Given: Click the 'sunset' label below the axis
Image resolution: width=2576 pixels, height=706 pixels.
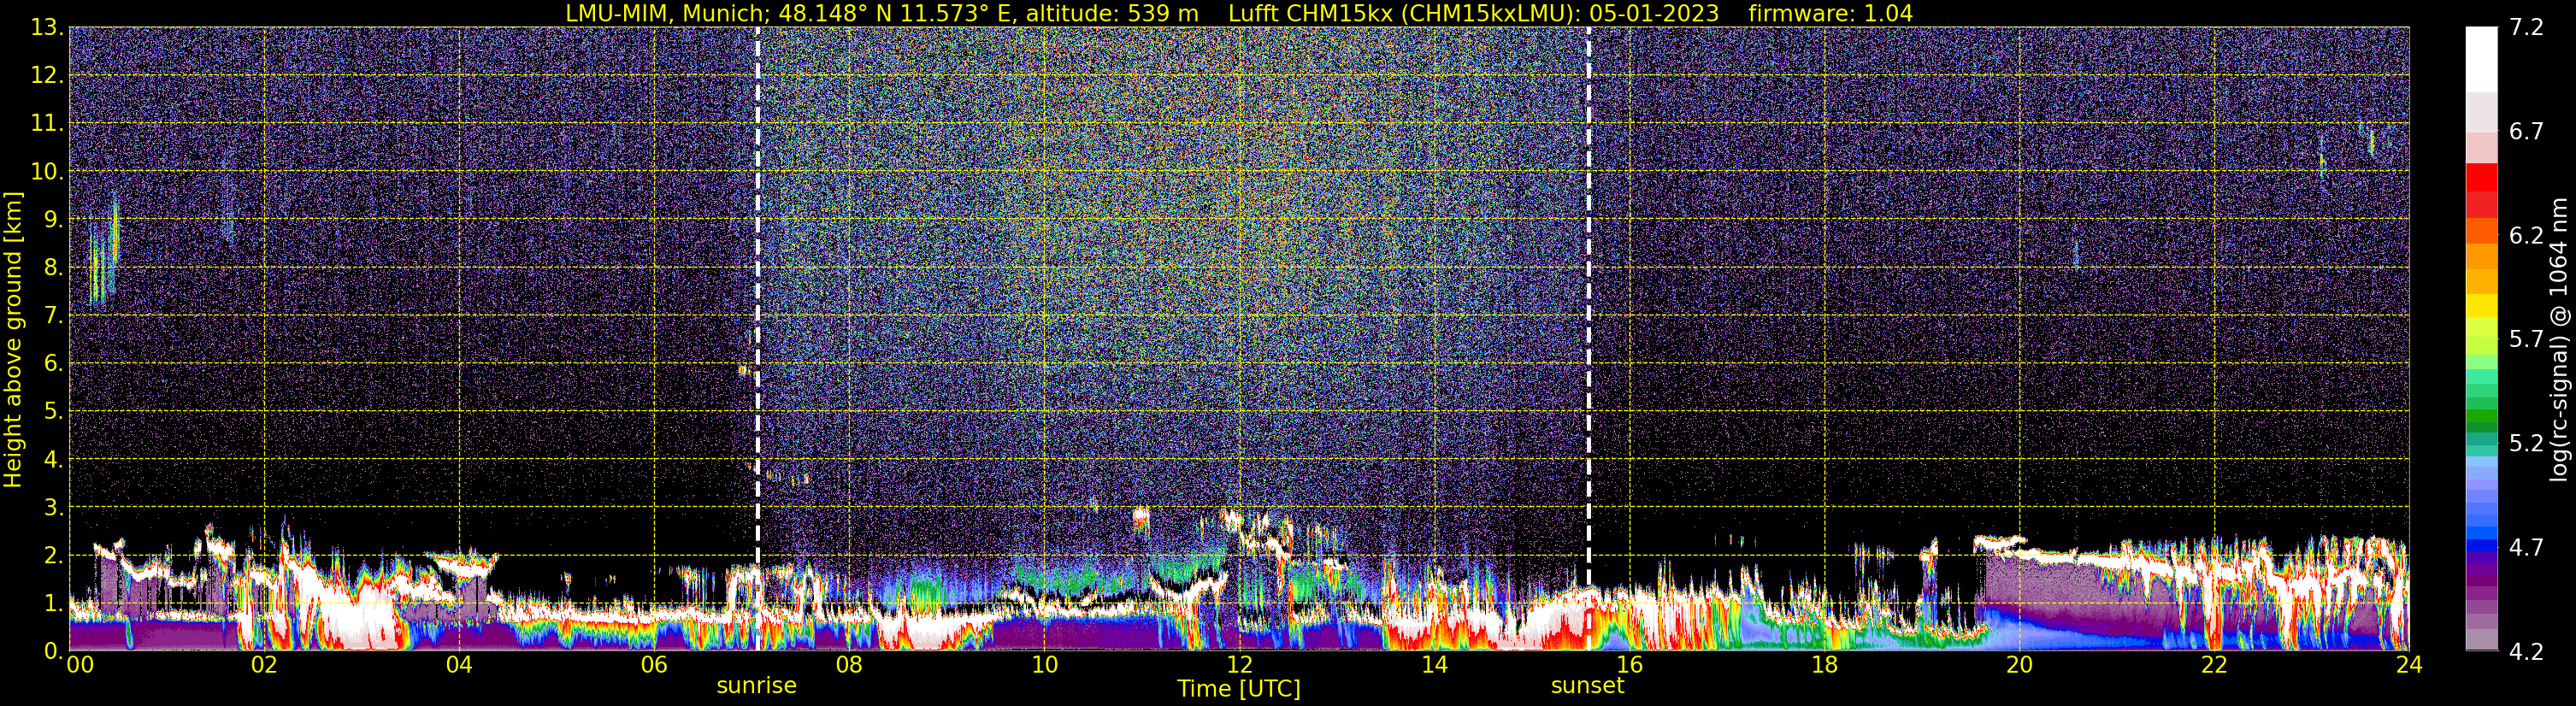Looking at the screenshot, I should tap(1587, 686).
